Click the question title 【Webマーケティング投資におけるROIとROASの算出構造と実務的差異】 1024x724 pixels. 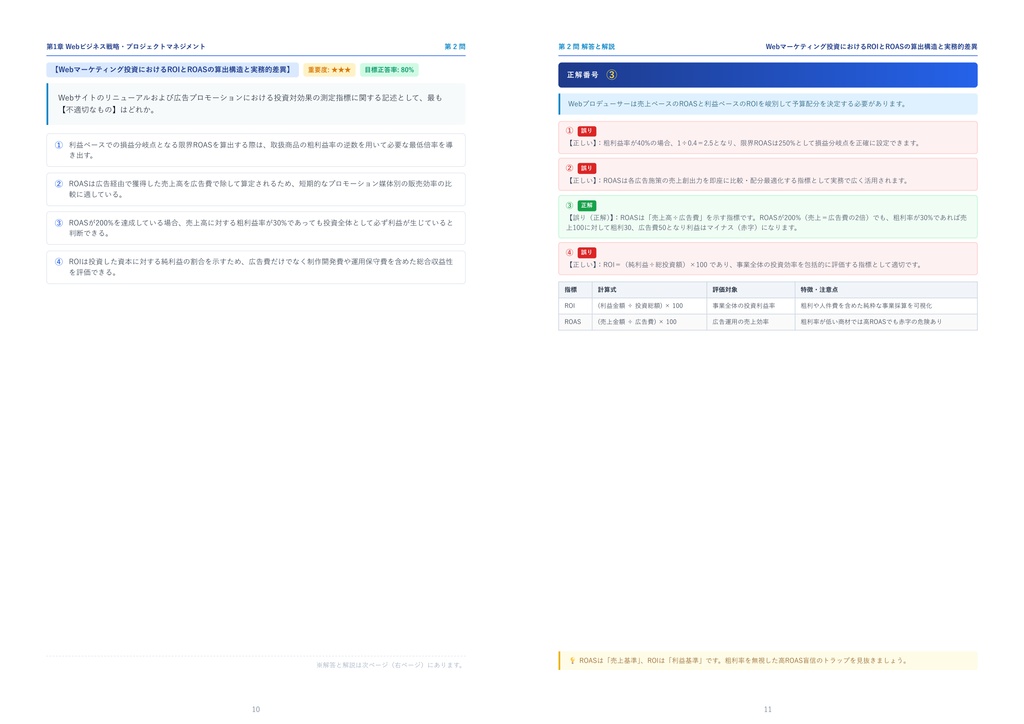coord(172,70)
